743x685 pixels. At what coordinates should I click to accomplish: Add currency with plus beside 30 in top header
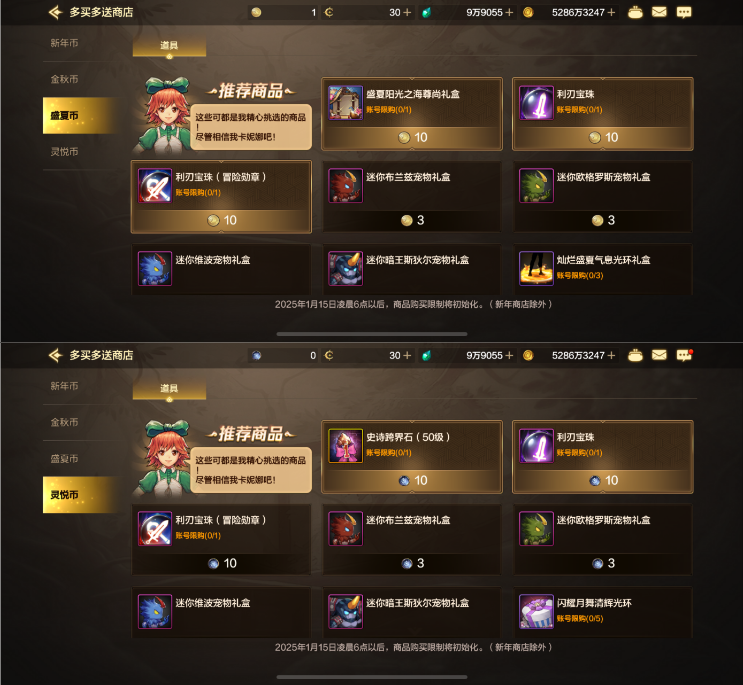407,12
